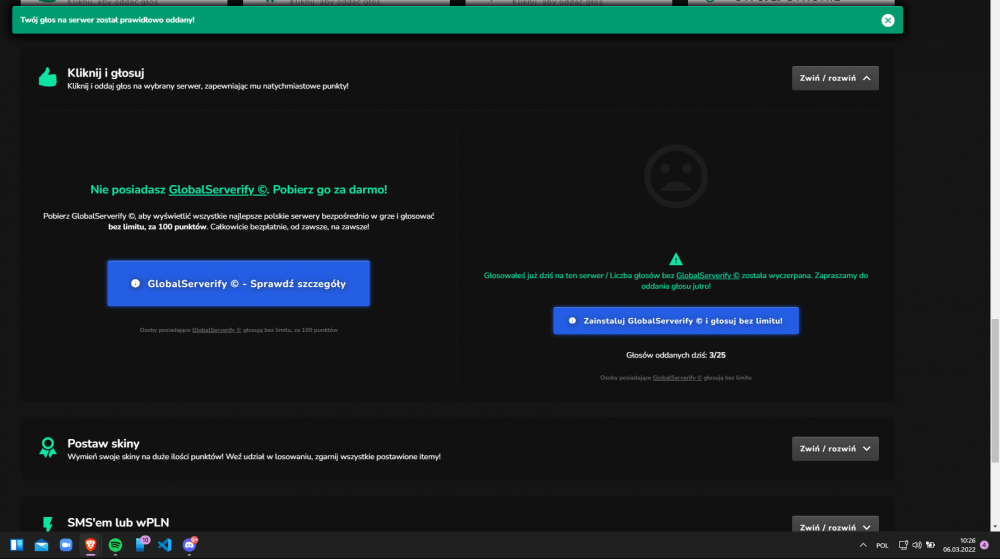This screenshot has height=559, width=1000.
Task: Click the volume speaker icon in tray
Action: pos(916,545)
